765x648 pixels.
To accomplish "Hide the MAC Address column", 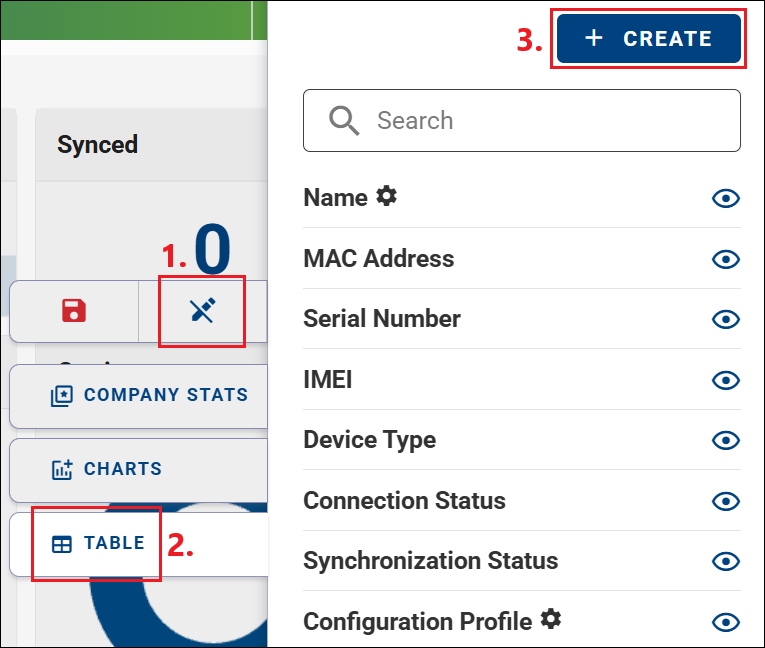I will pos(726,259).
